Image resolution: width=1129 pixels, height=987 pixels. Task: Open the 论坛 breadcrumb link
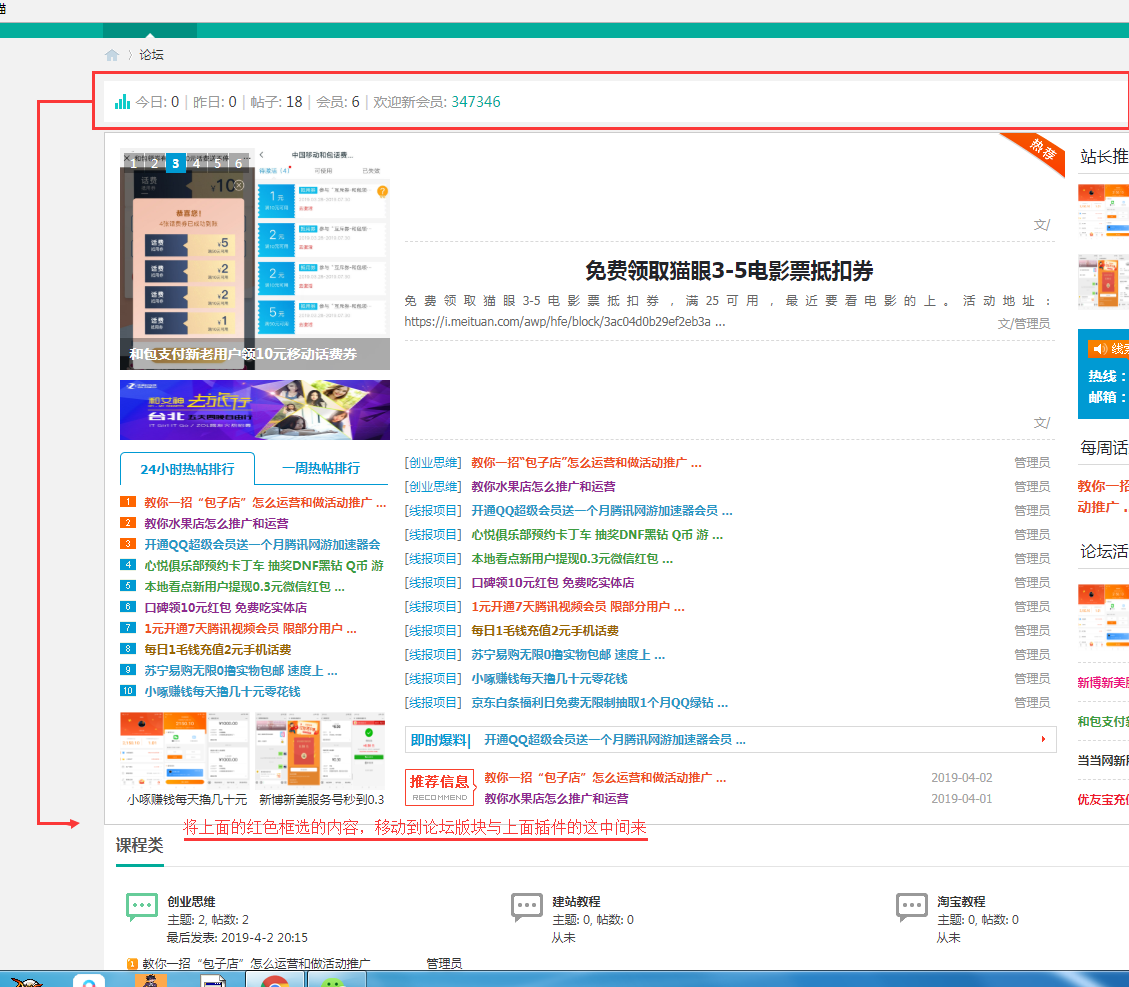151,55
